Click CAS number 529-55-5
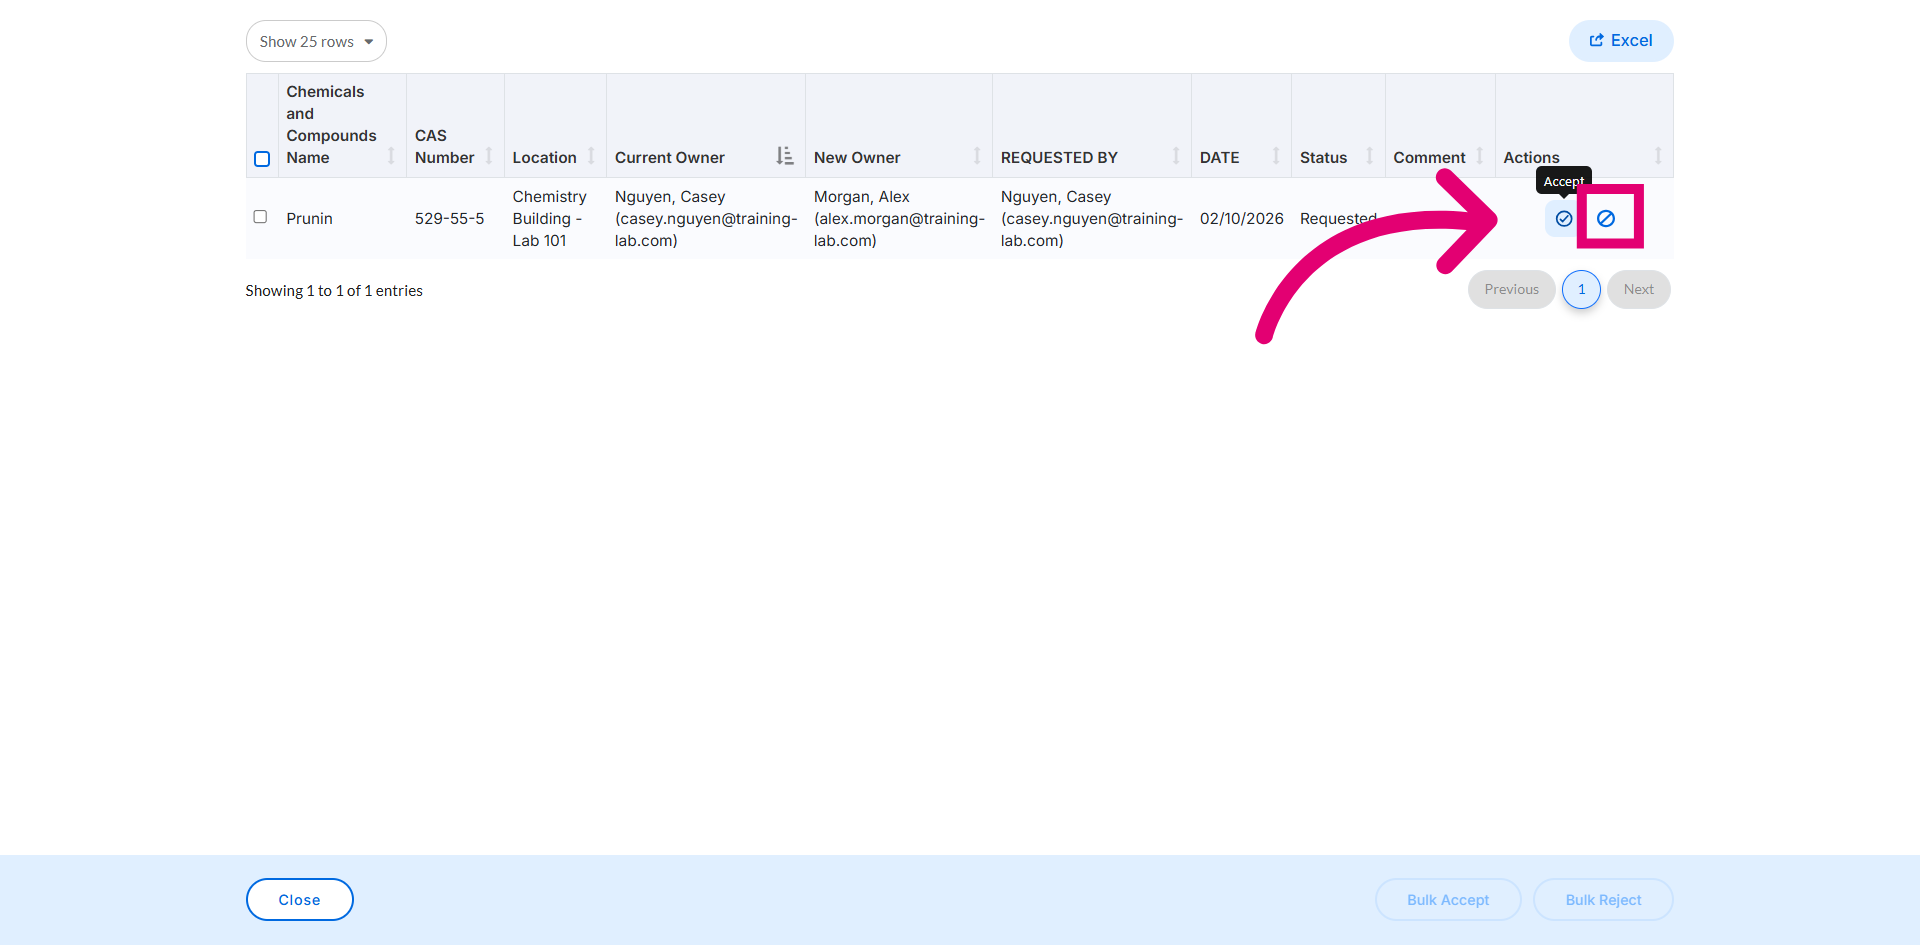Viewport: 1920px width, 945px height. (450, 218)
